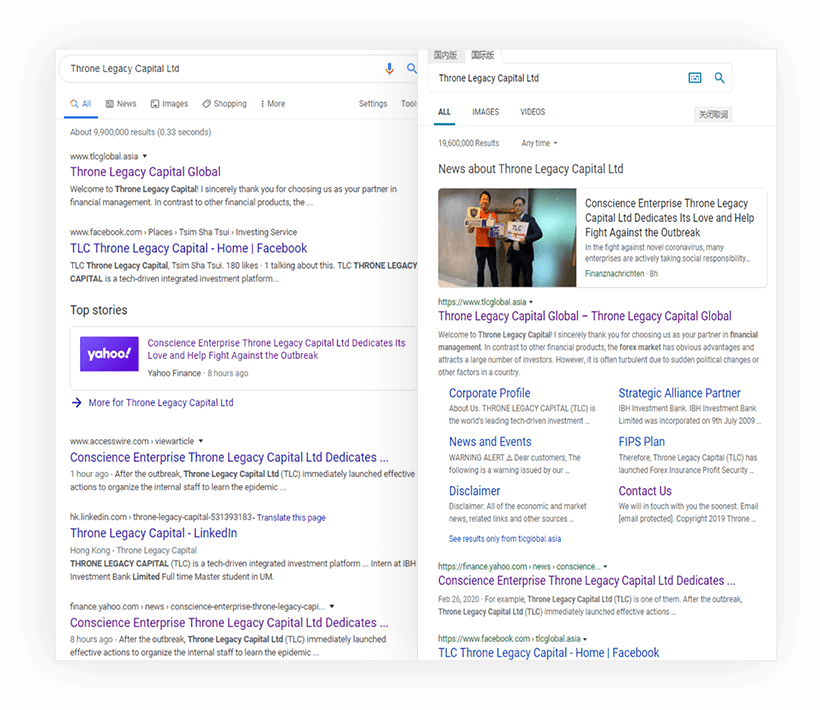Click arrow icon beside More for Throne Legacy

(x=76, y=403)
